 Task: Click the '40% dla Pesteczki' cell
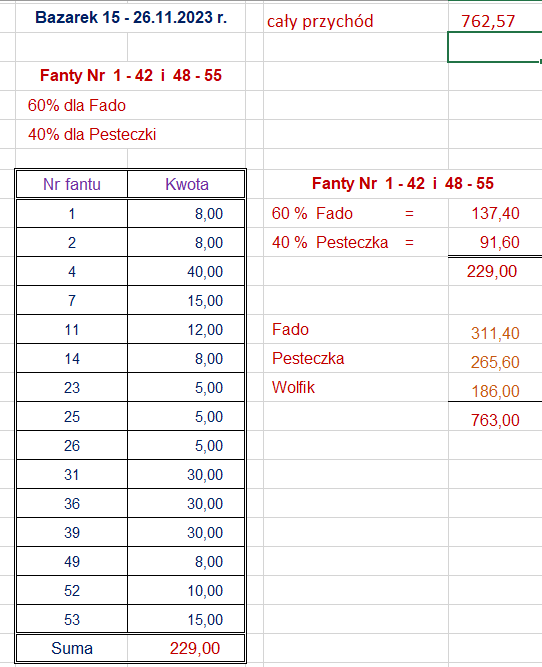(131, 134)
